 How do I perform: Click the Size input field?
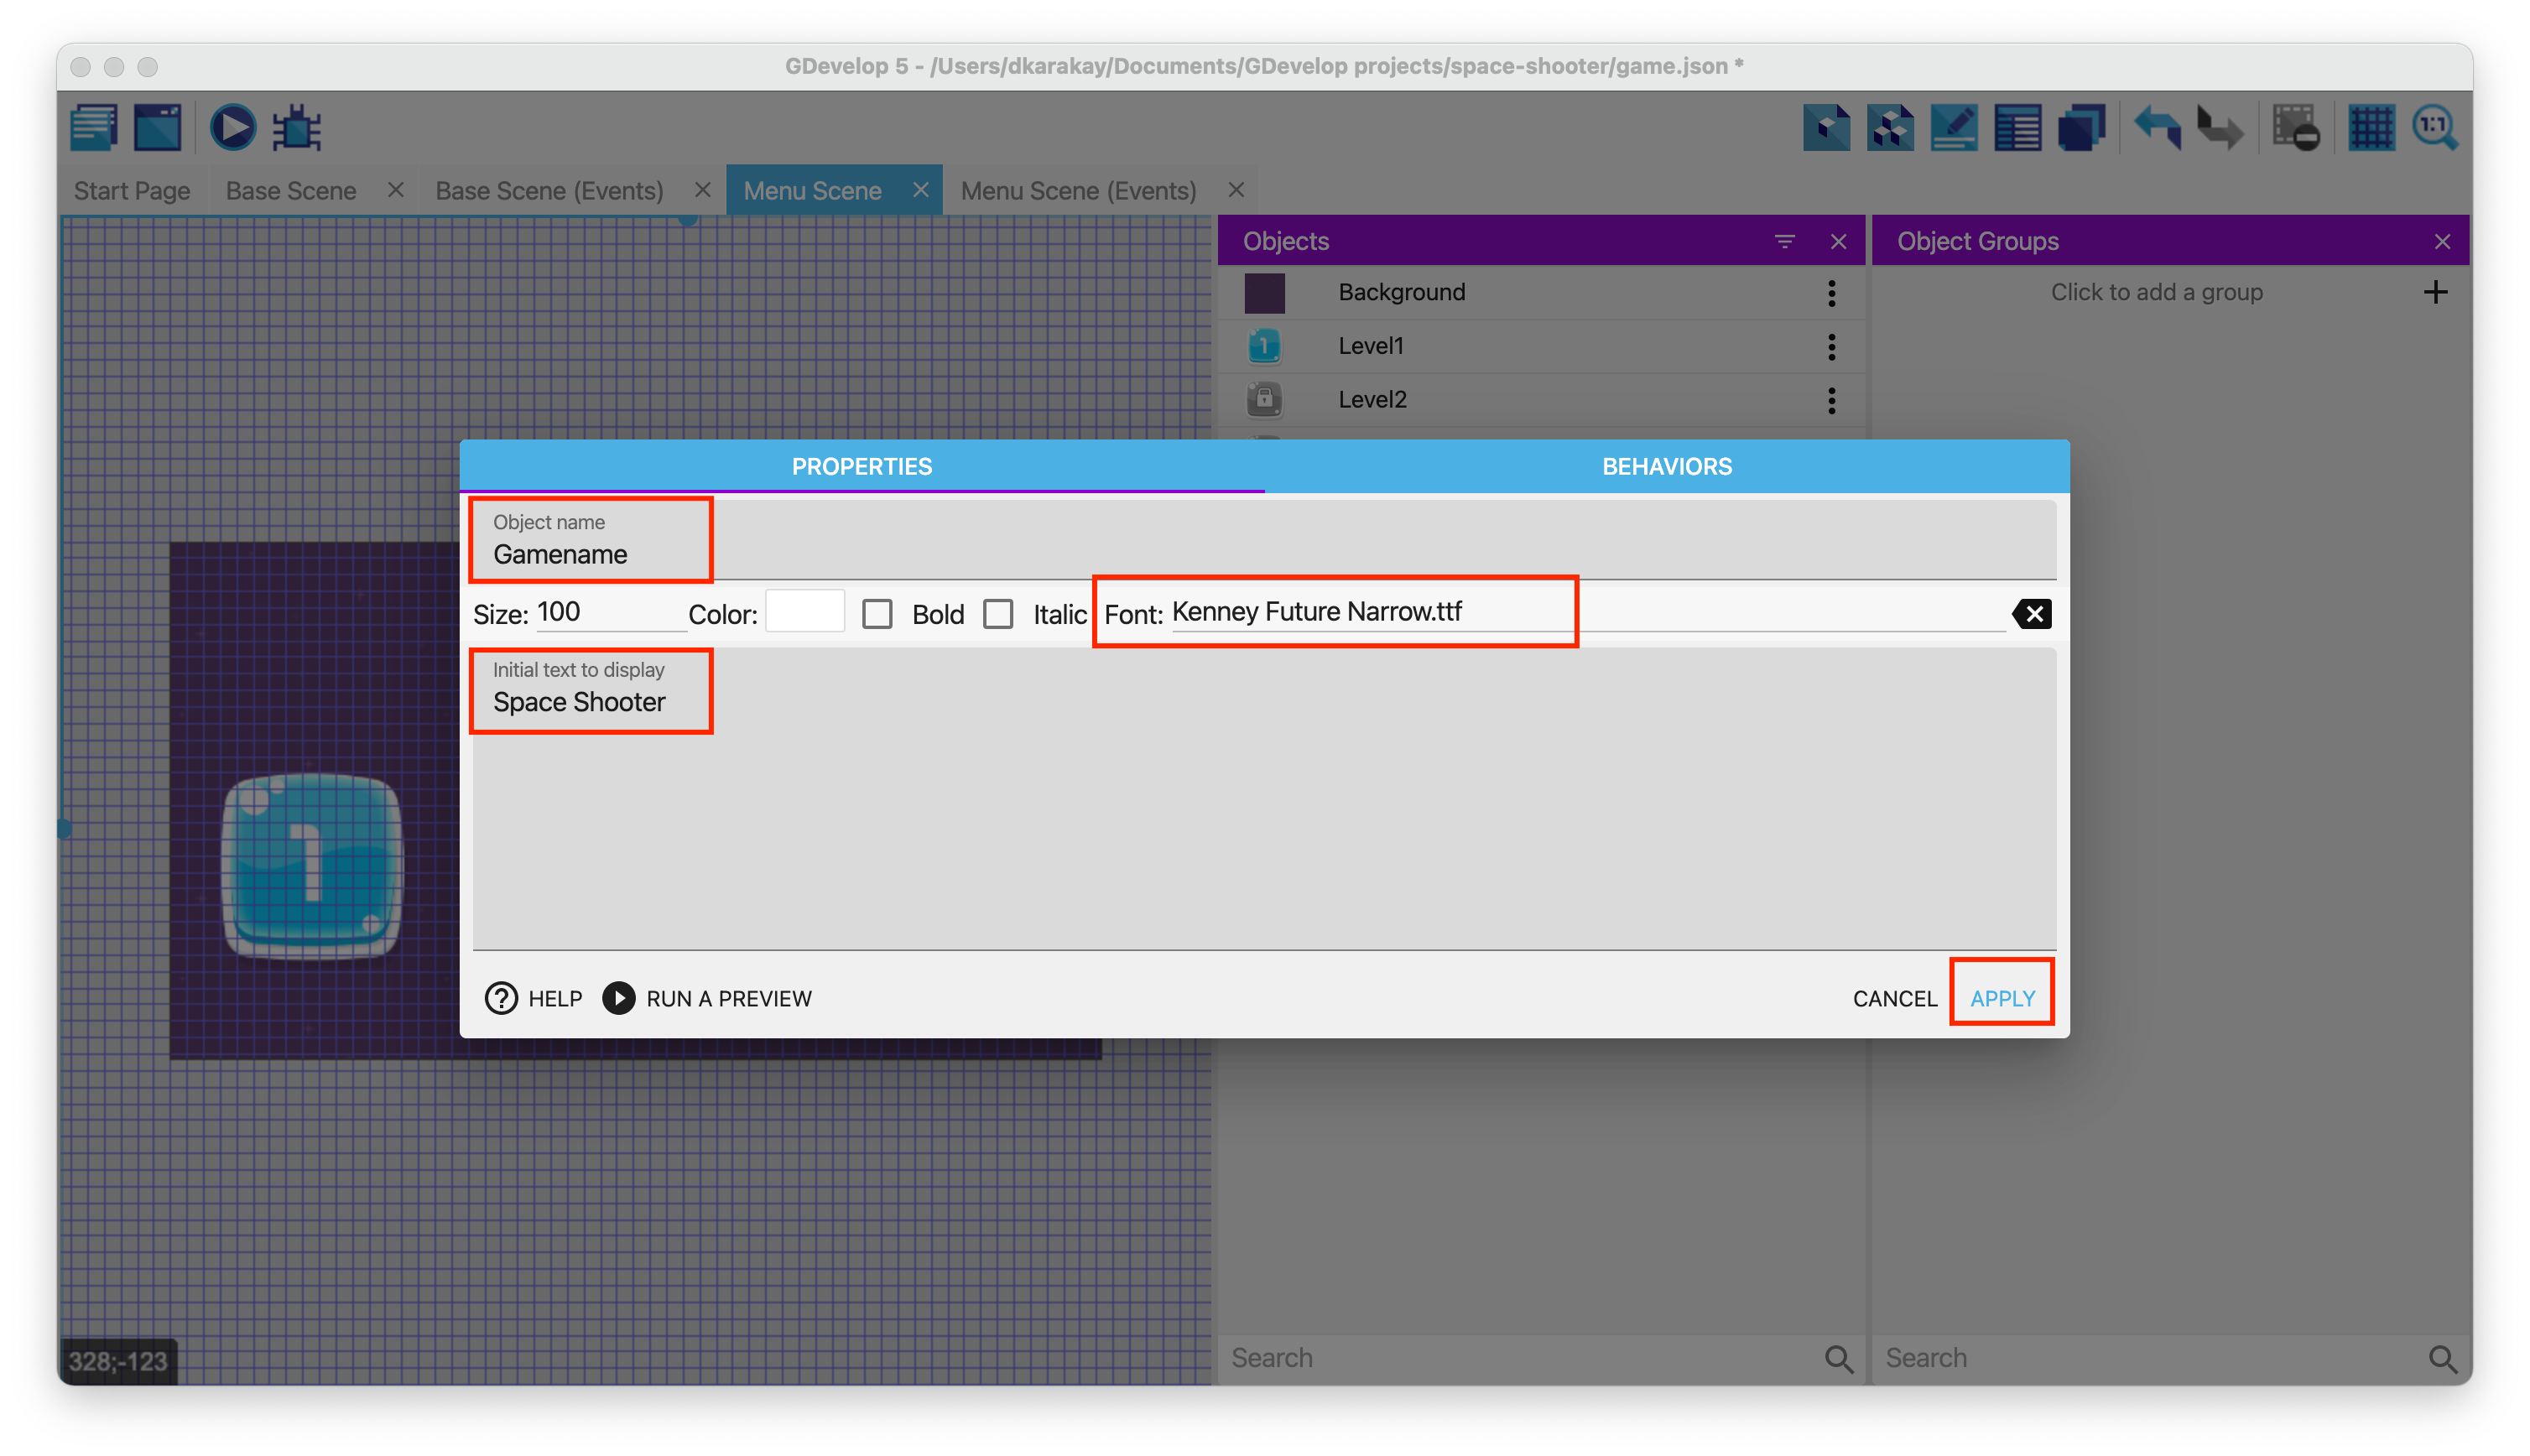coord(608,612)
